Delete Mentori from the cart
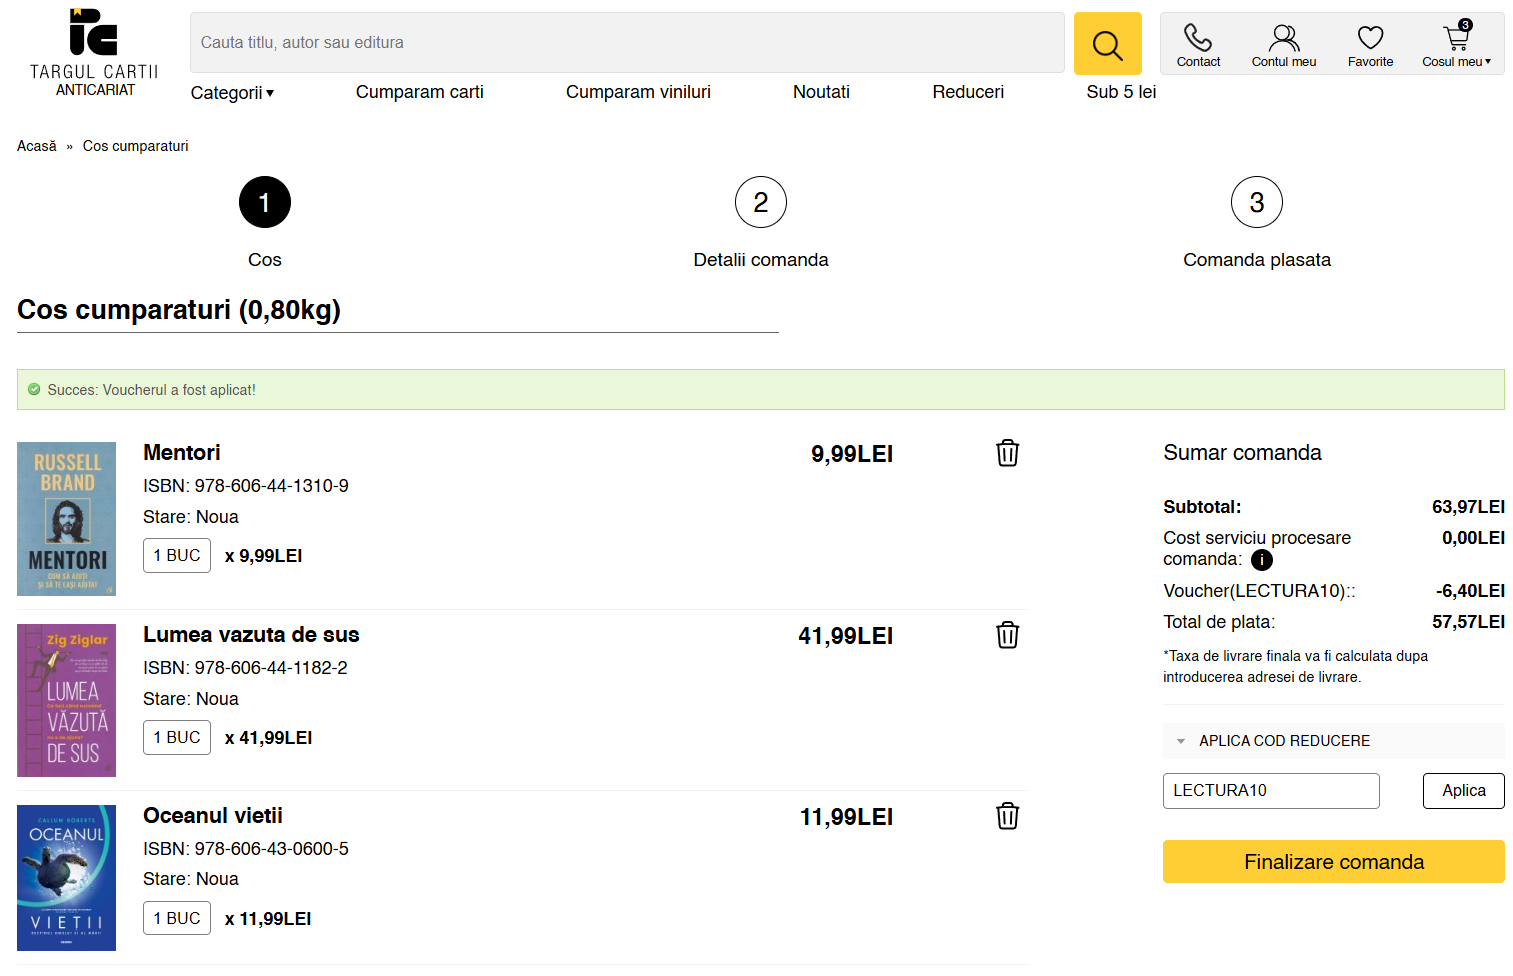Viewport: 1513px width, 976px height. 1007,453
